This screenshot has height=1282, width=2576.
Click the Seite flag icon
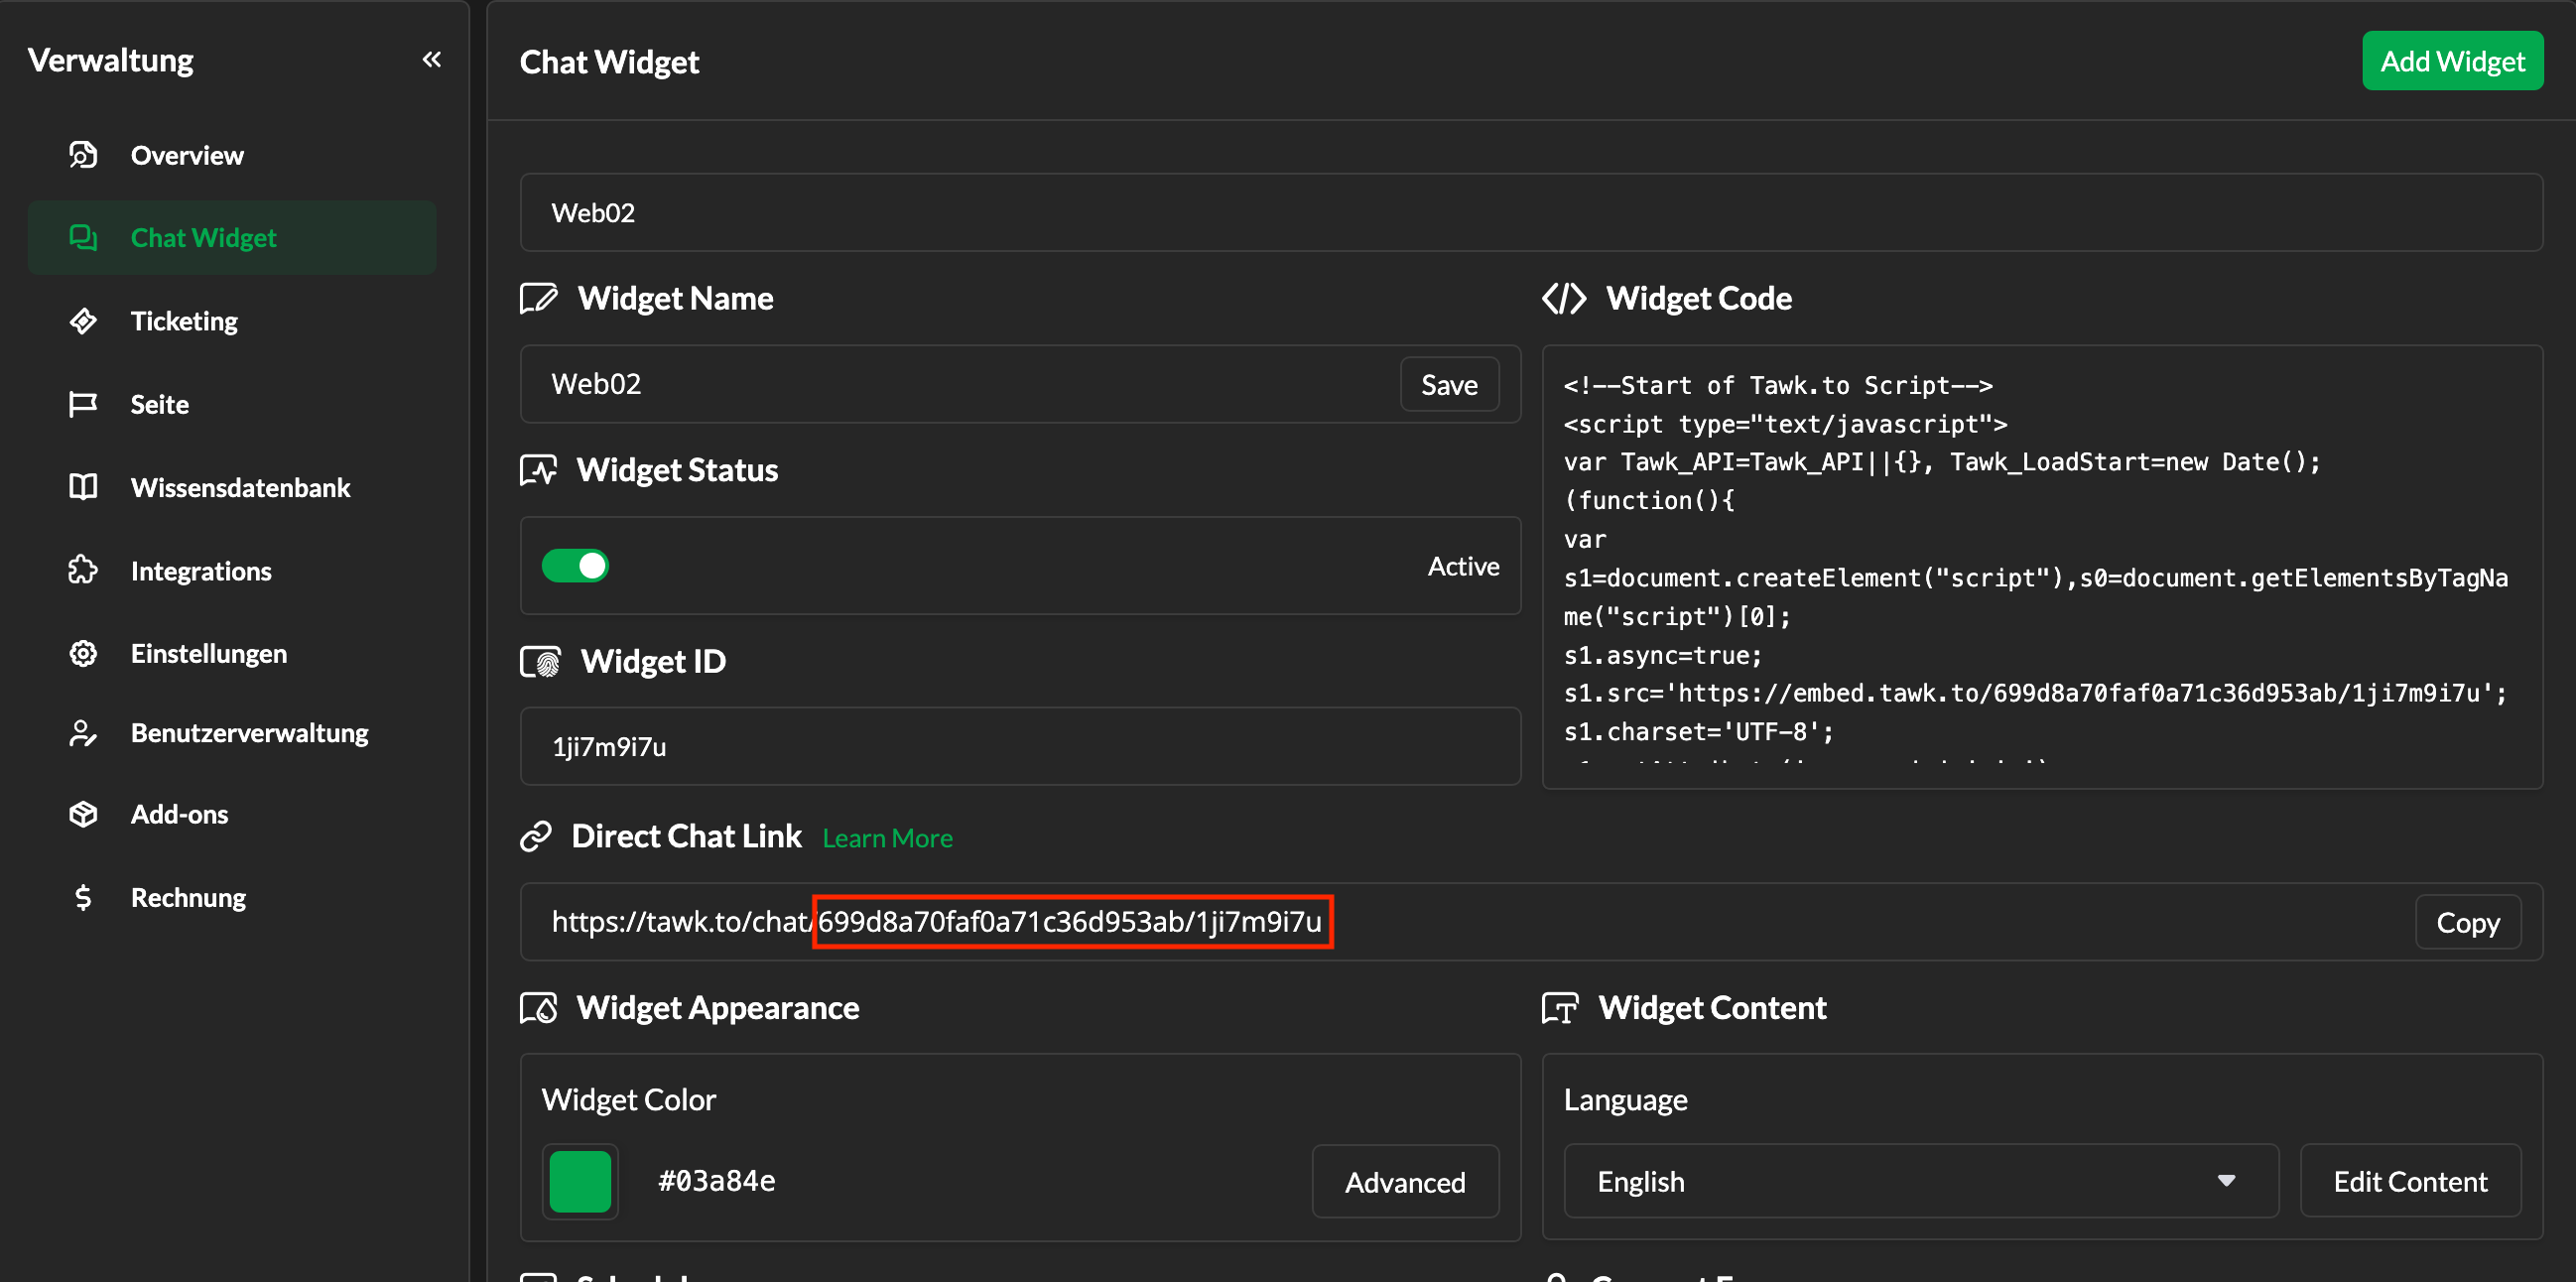(83, 404)
